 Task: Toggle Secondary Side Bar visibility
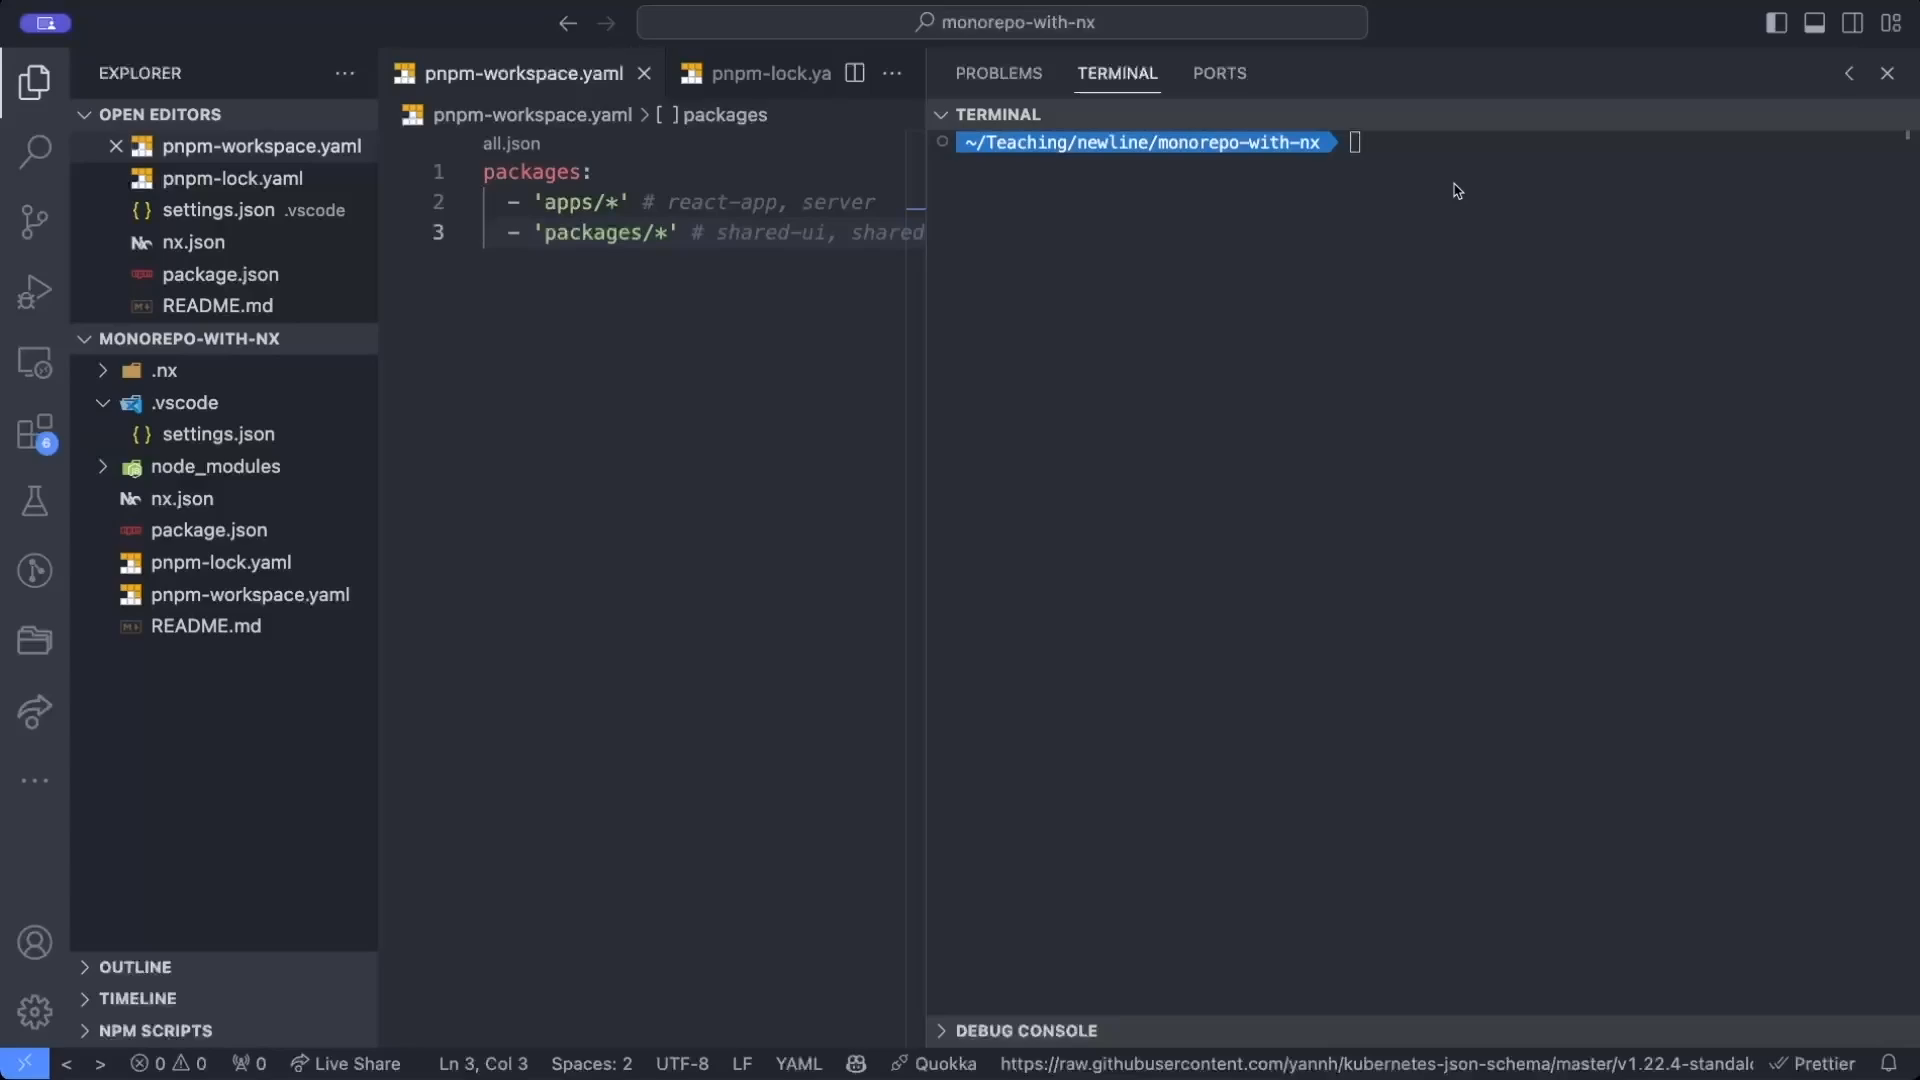[1852, 22]
